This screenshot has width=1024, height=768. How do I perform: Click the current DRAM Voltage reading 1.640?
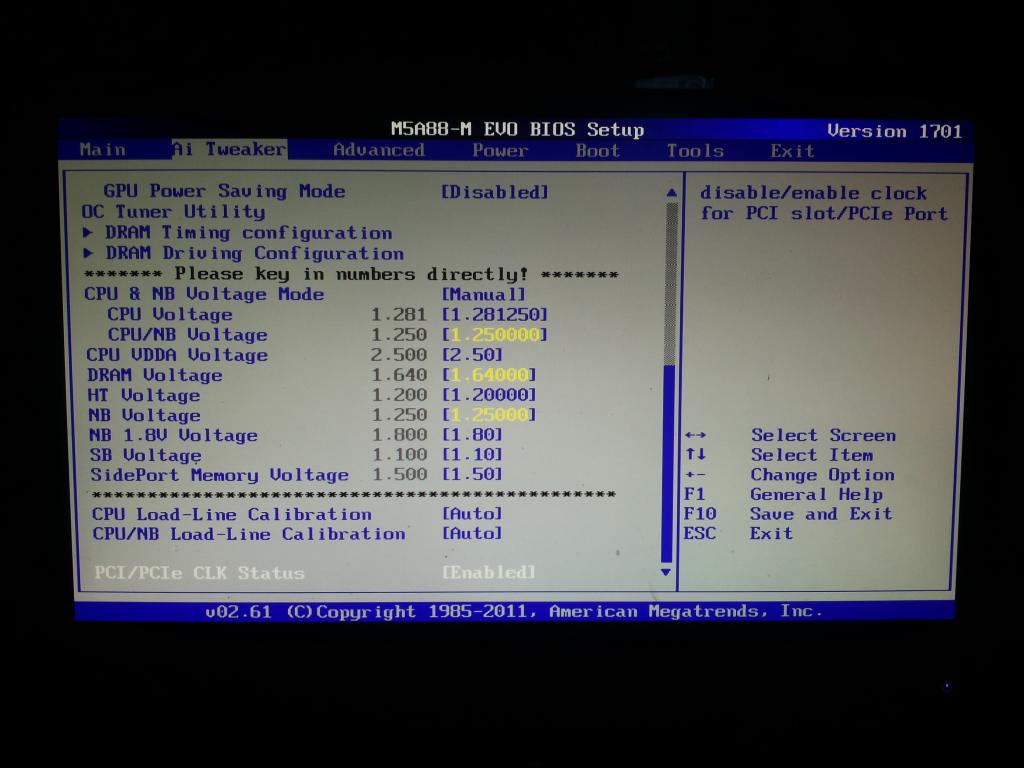(399, 375)
